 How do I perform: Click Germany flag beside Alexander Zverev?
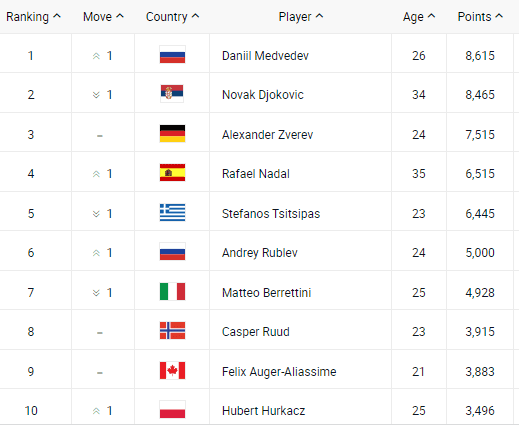click(x=172, y=134)
